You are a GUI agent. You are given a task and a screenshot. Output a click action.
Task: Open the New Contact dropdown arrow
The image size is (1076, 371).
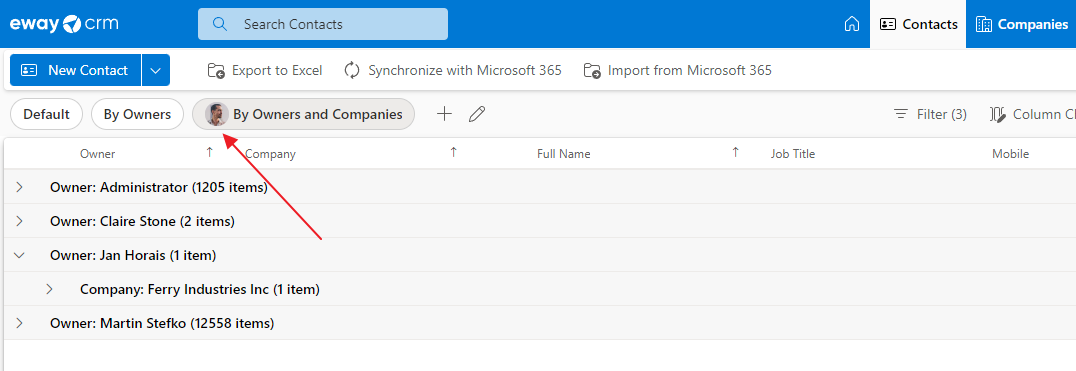pyautogui.click(x=156, y=70)
